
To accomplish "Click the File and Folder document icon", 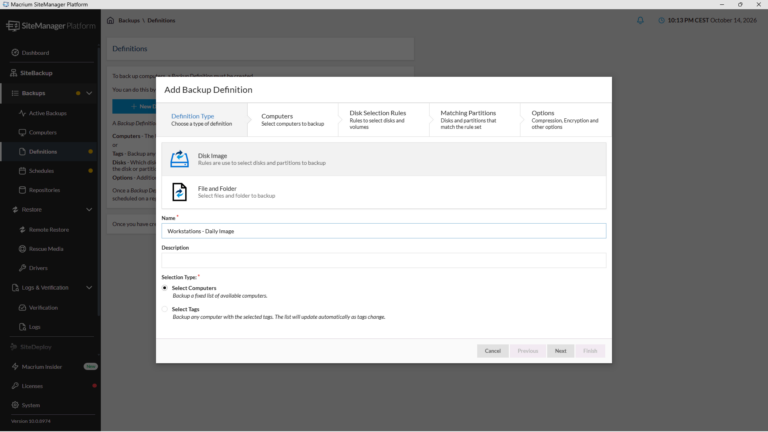I will 179,192.
